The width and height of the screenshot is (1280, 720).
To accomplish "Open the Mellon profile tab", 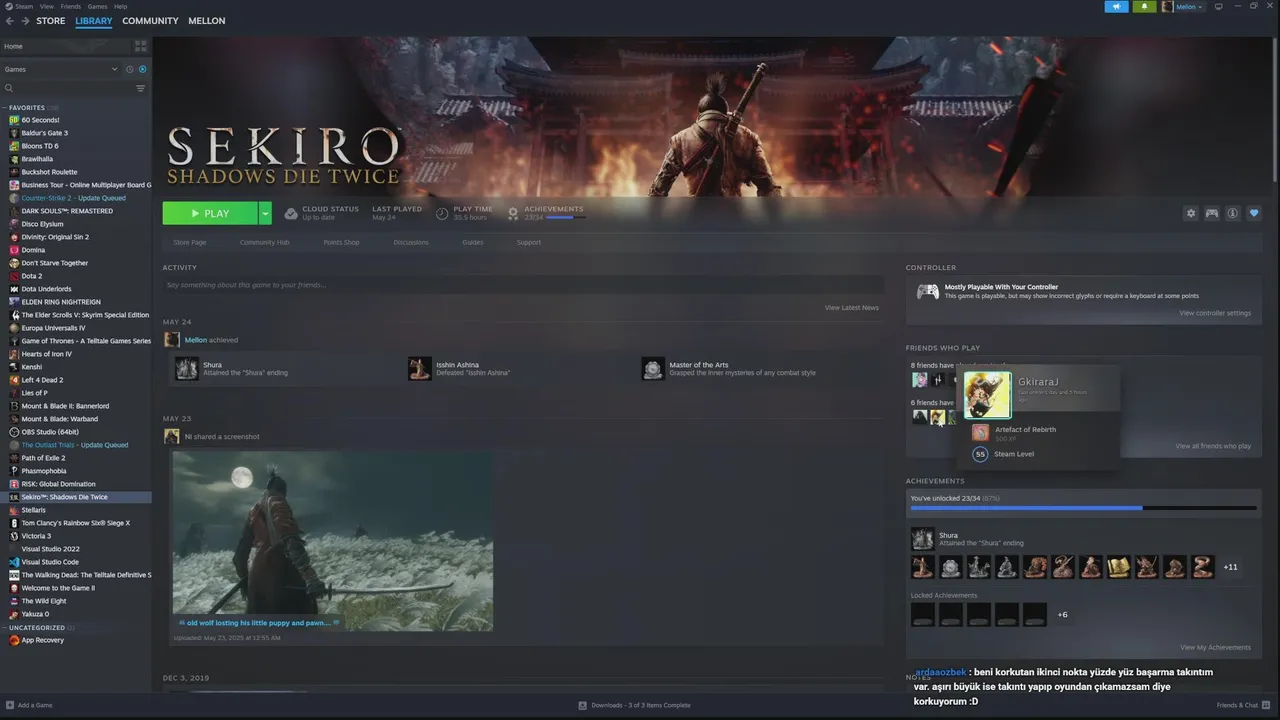I will 207,21.
